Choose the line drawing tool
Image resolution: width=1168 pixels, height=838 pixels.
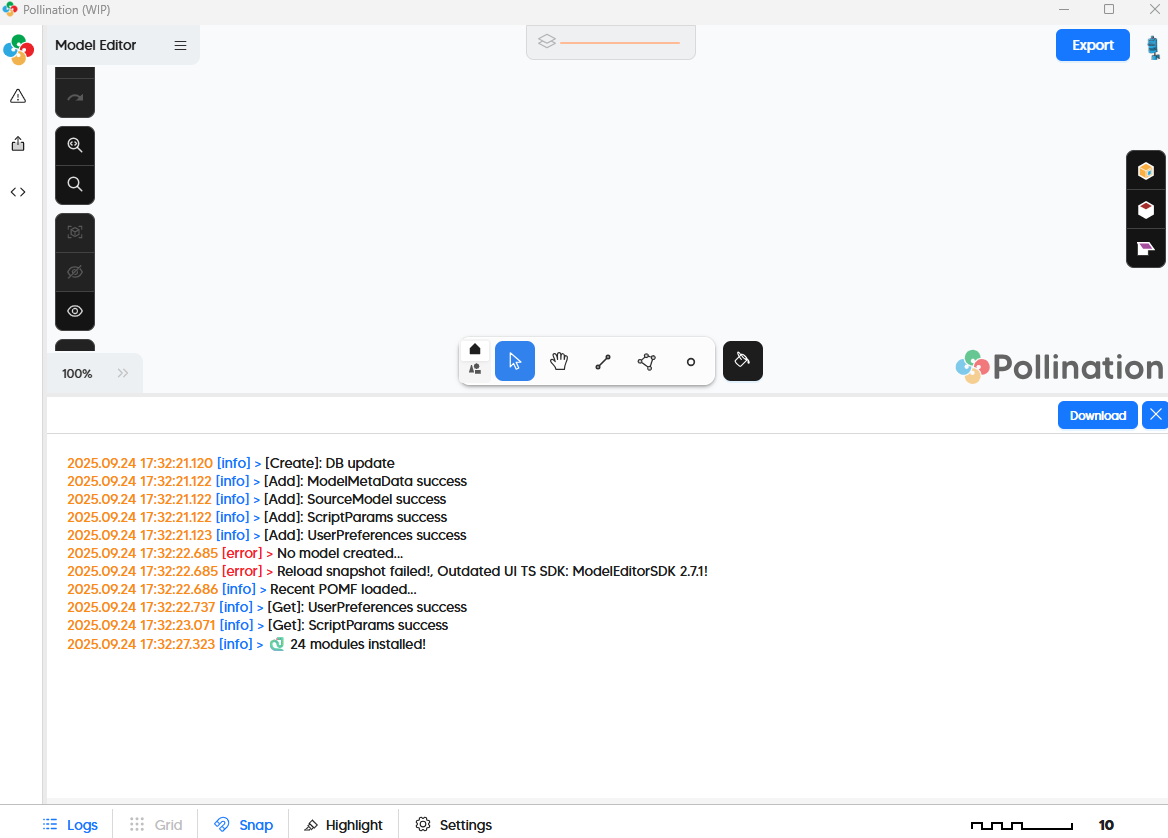(603, 362)
